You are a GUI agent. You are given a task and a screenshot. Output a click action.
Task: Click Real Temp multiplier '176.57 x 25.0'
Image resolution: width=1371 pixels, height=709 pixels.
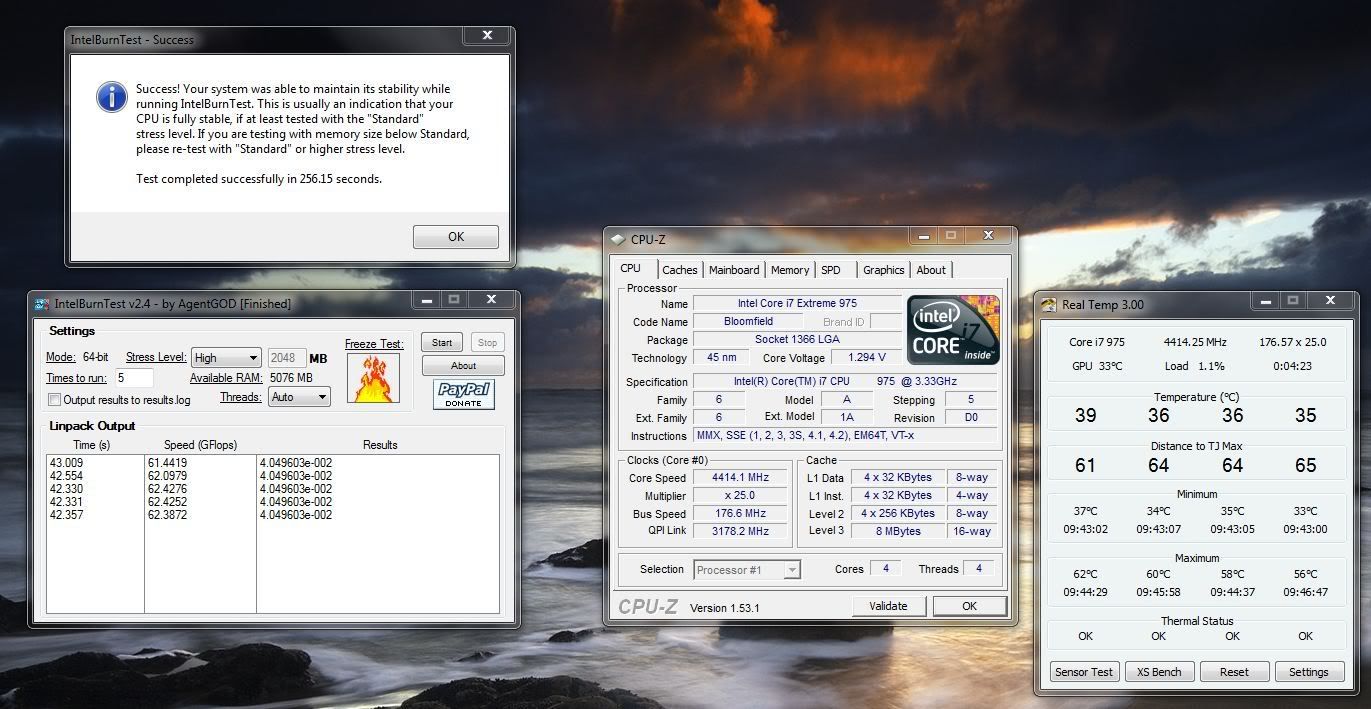1292,342
